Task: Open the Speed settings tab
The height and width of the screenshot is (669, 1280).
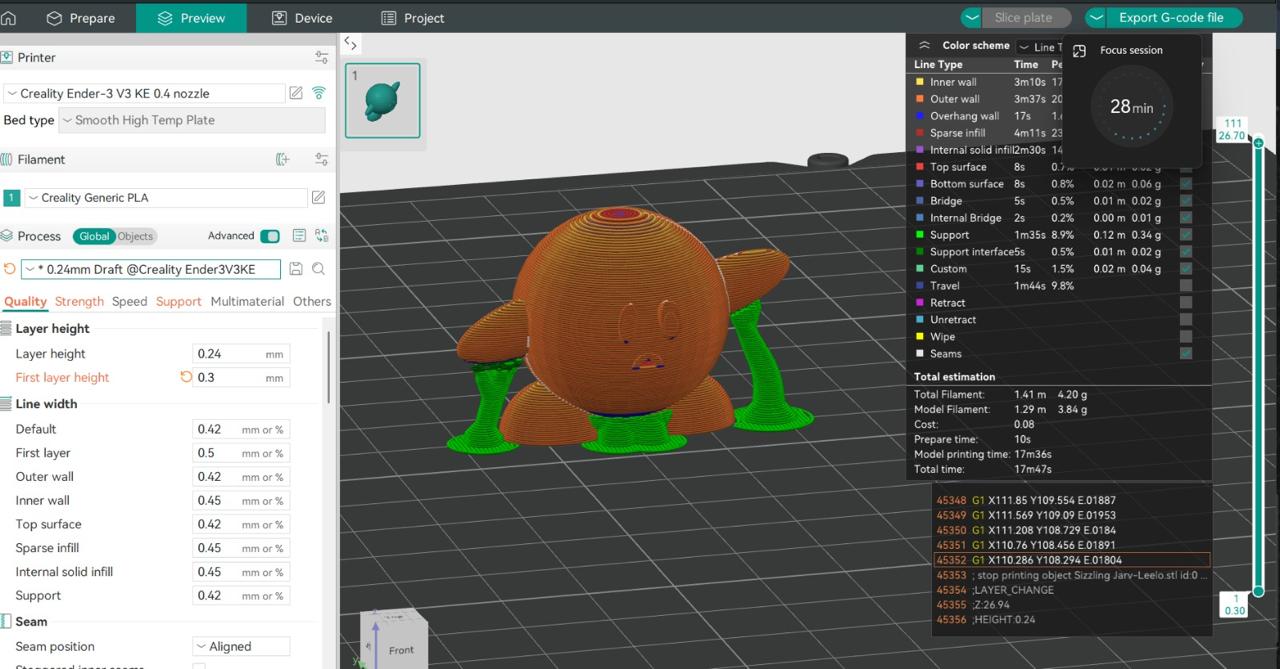Action: point(130,301)
